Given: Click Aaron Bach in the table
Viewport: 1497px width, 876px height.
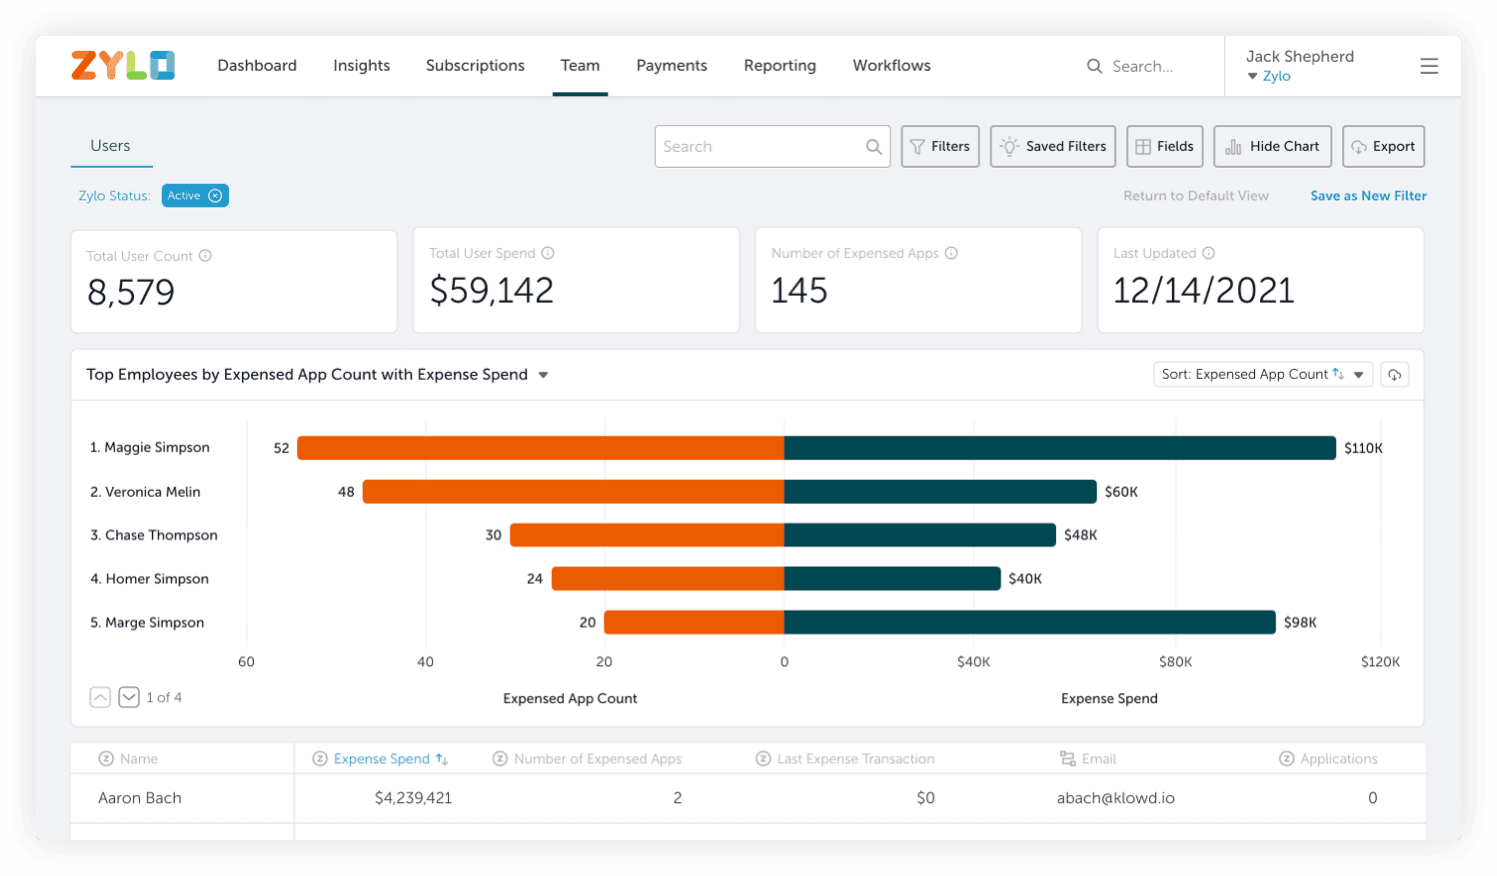Looking at the screenshot, I should (140, 798).
